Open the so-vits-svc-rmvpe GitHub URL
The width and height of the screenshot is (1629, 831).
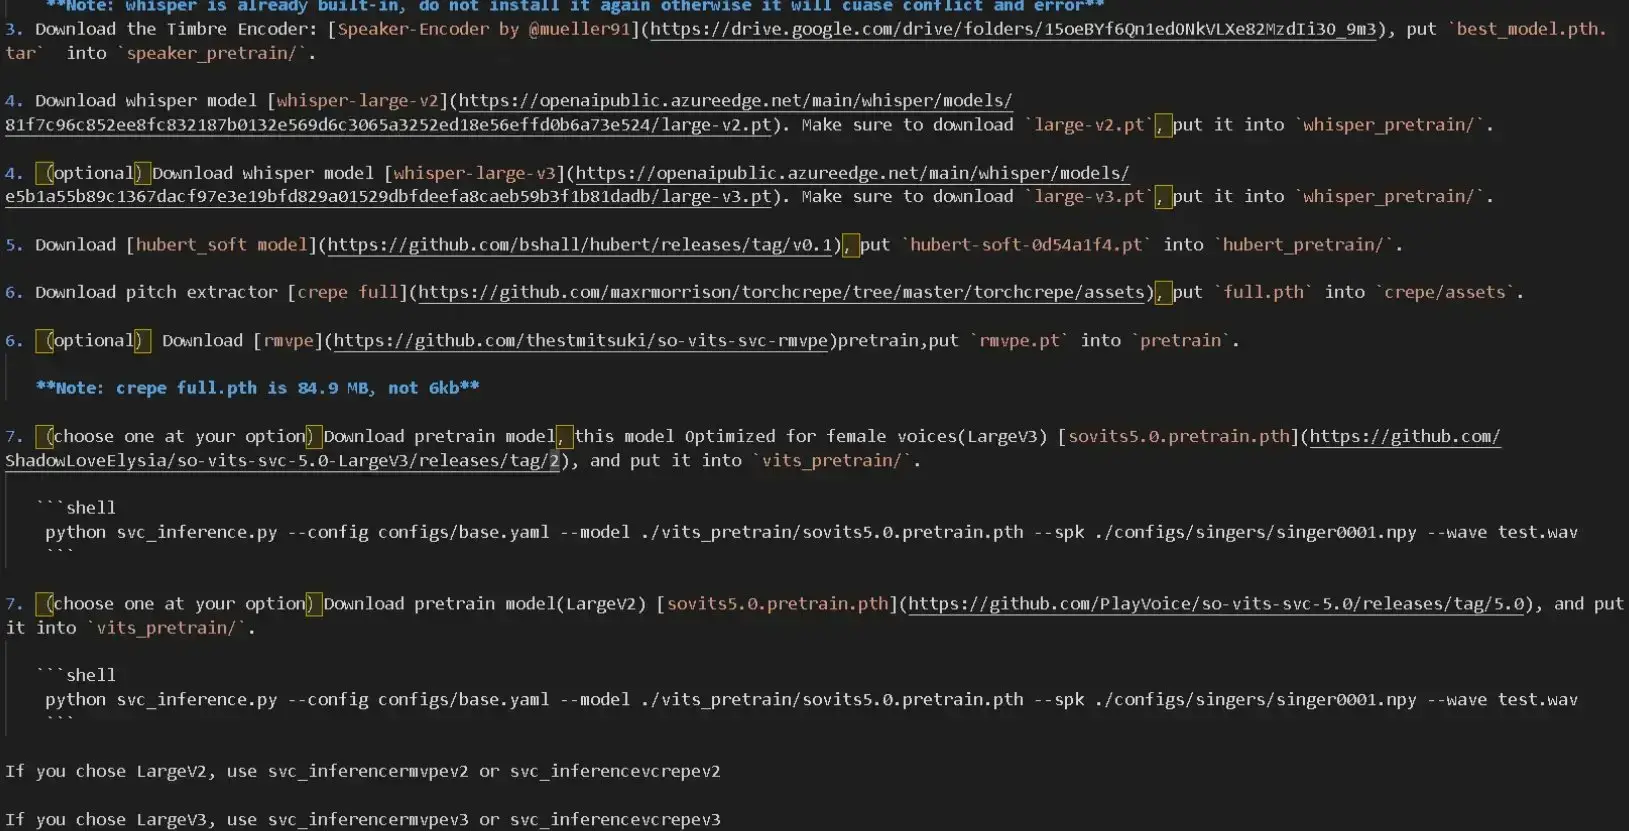tap(580, 340)
